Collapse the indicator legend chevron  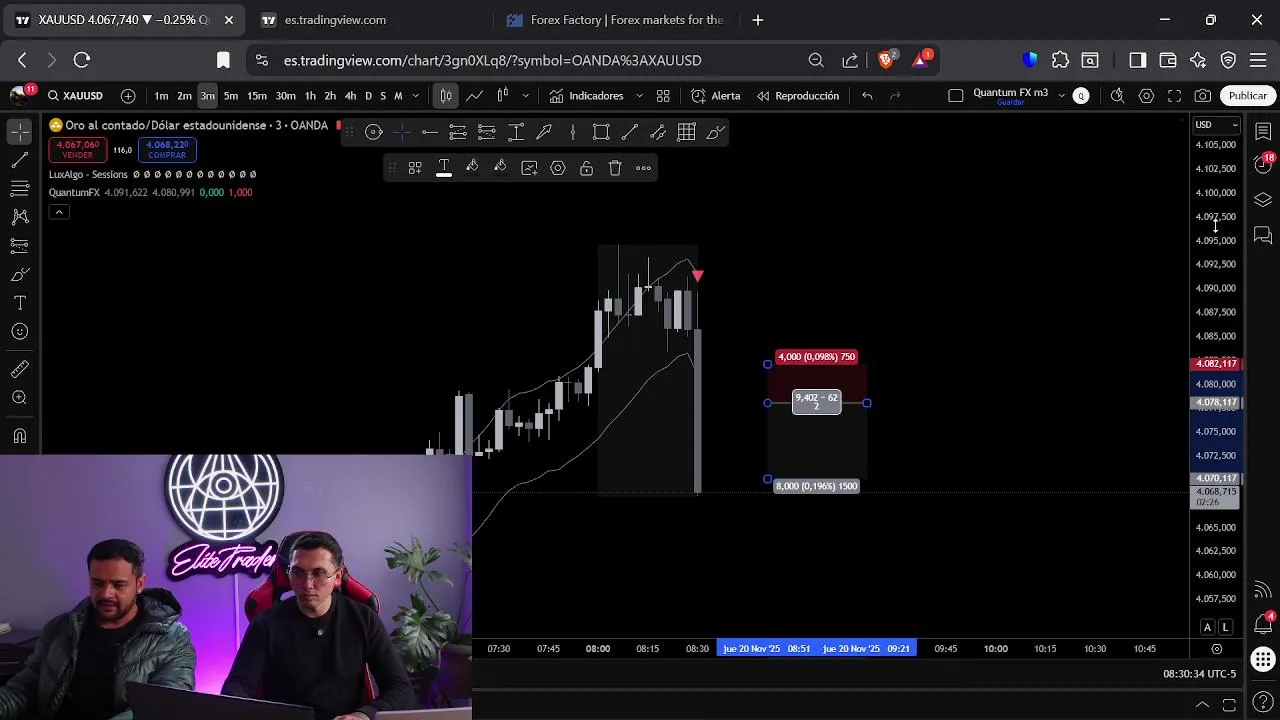pos(59,212)
